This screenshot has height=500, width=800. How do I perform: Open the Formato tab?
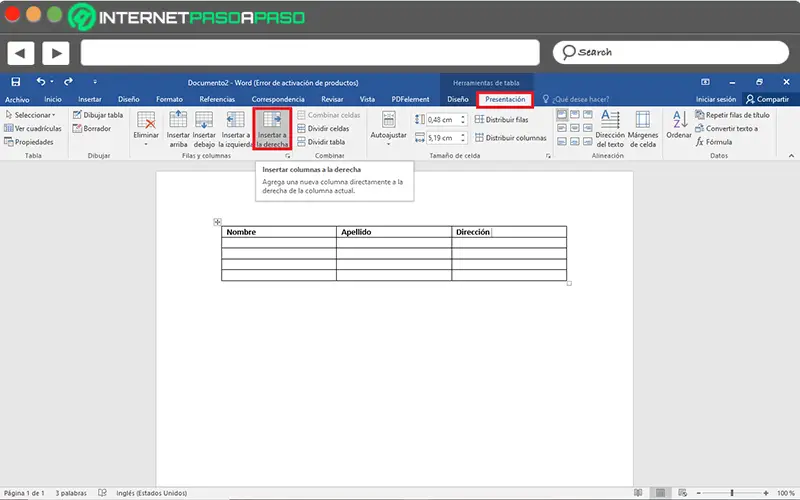[169, 99]
